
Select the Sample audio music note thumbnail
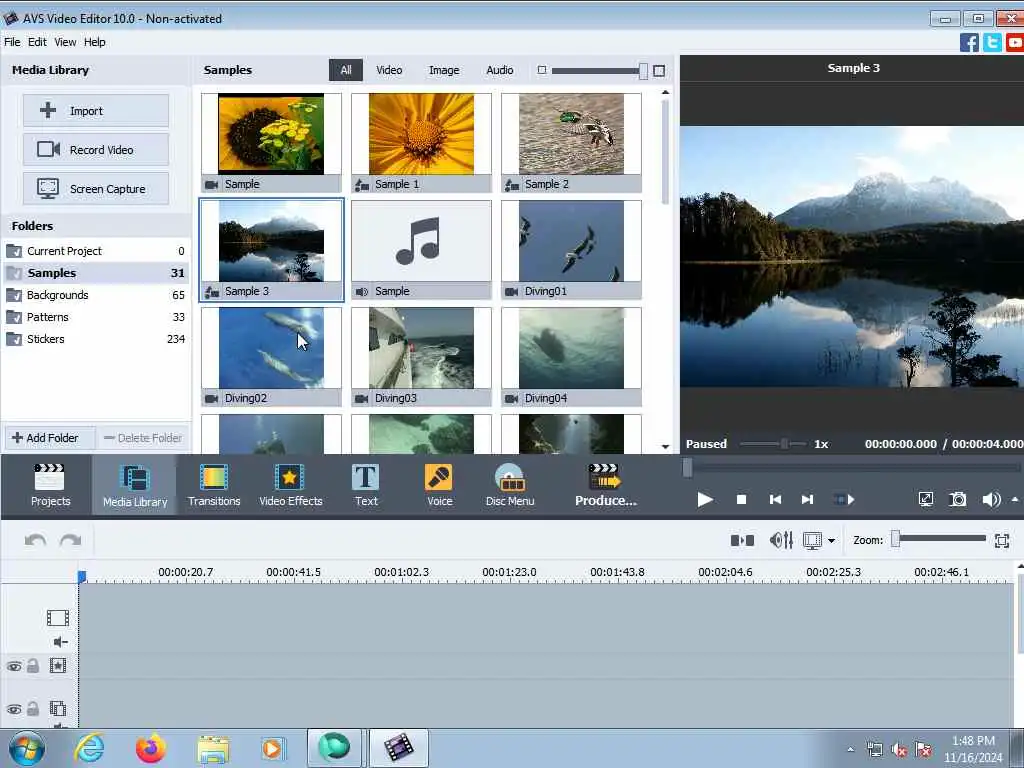(x=421, y=249)
